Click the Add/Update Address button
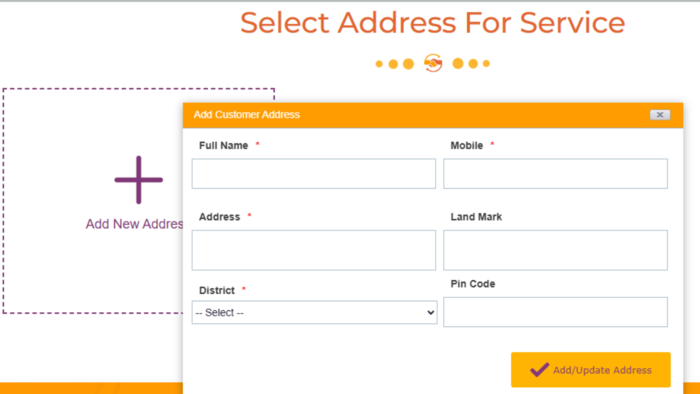Viewport: 700px width, 394px height. (x=591, y=370)
